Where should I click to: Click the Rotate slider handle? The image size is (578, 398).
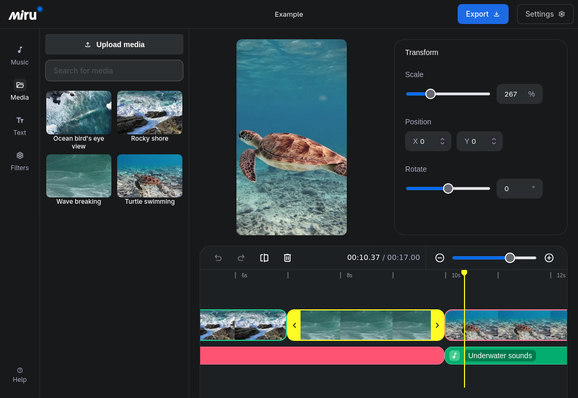(x=448, y=189)
